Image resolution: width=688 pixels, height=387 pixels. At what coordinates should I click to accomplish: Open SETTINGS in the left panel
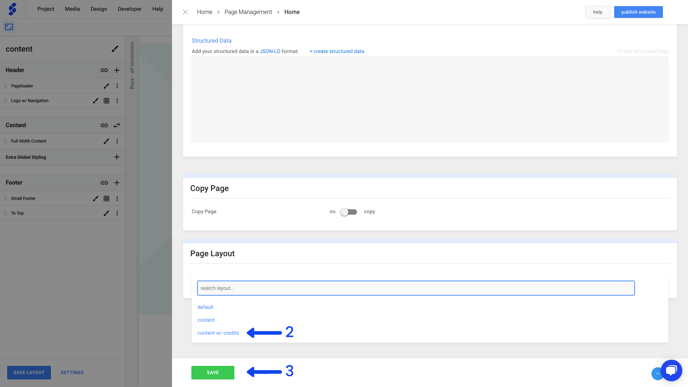72,373
